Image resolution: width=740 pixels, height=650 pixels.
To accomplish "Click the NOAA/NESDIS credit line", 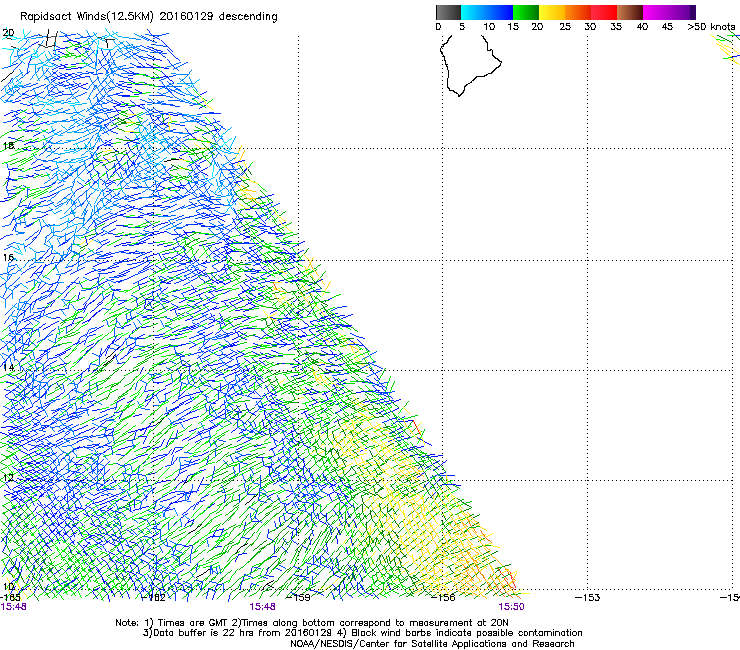I will point(432,644).
